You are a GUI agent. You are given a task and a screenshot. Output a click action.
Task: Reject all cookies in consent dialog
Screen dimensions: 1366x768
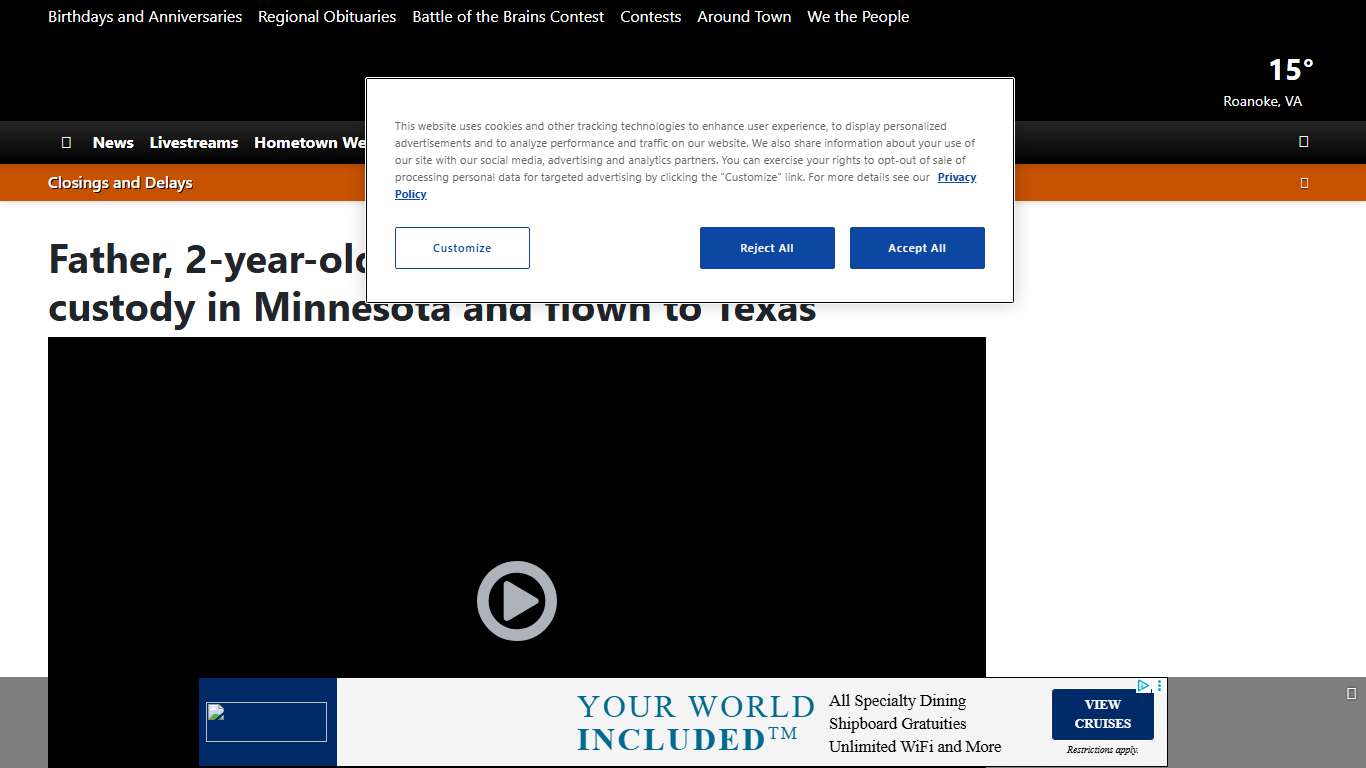[x=766, y=248]
